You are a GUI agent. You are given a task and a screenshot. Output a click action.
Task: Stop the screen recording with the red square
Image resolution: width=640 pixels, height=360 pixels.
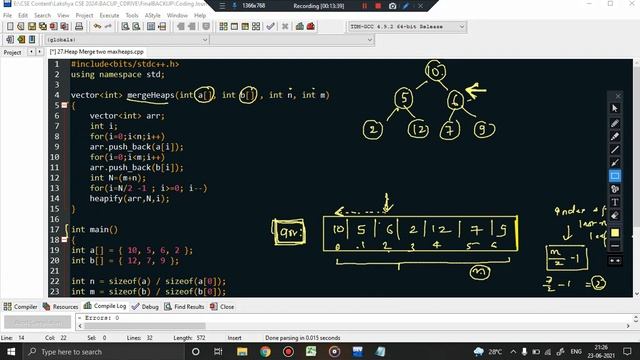pos(378,6)
